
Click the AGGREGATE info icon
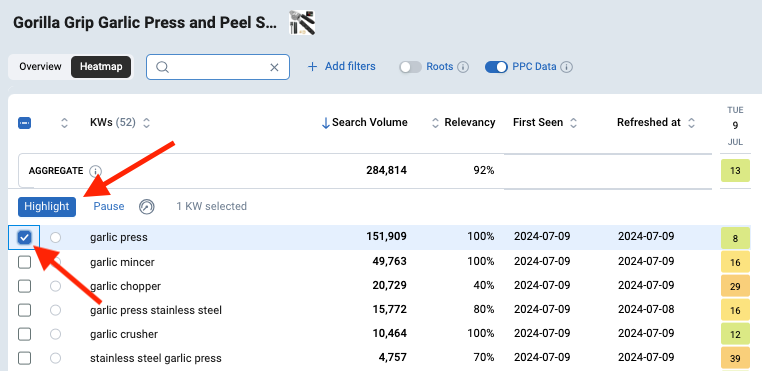click(x=96, y=171)
